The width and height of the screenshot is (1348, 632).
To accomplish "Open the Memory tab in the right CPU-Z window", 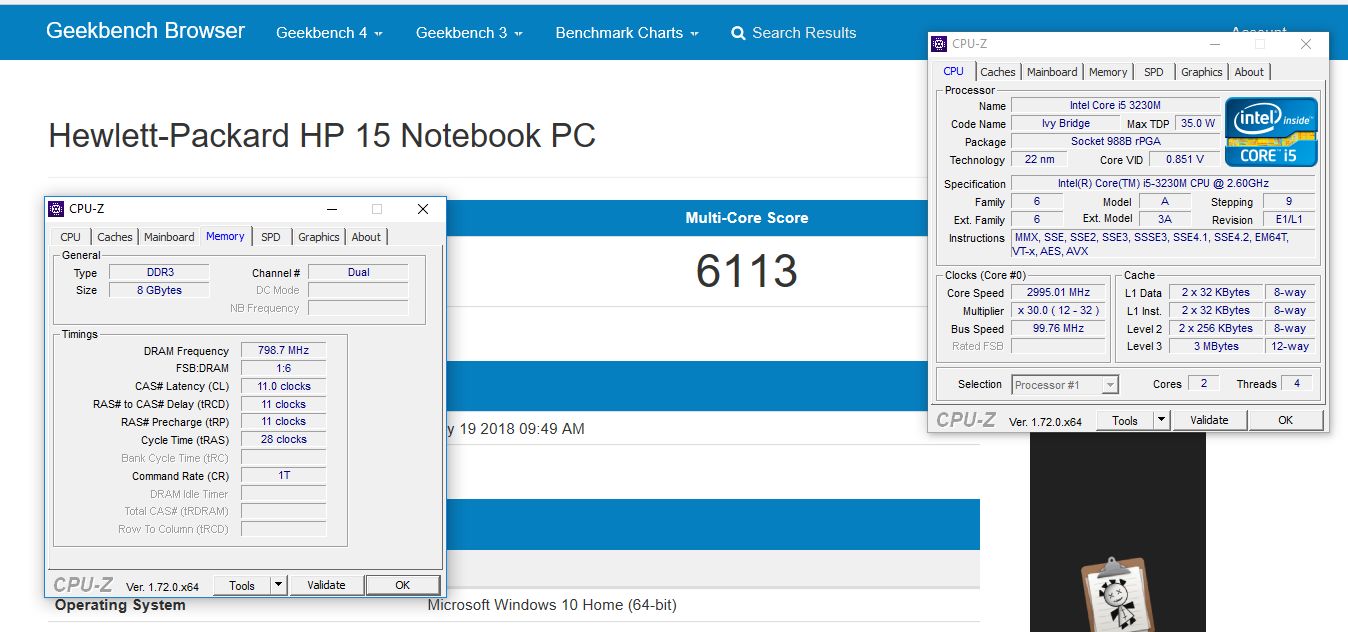I will coord(1108,72).
